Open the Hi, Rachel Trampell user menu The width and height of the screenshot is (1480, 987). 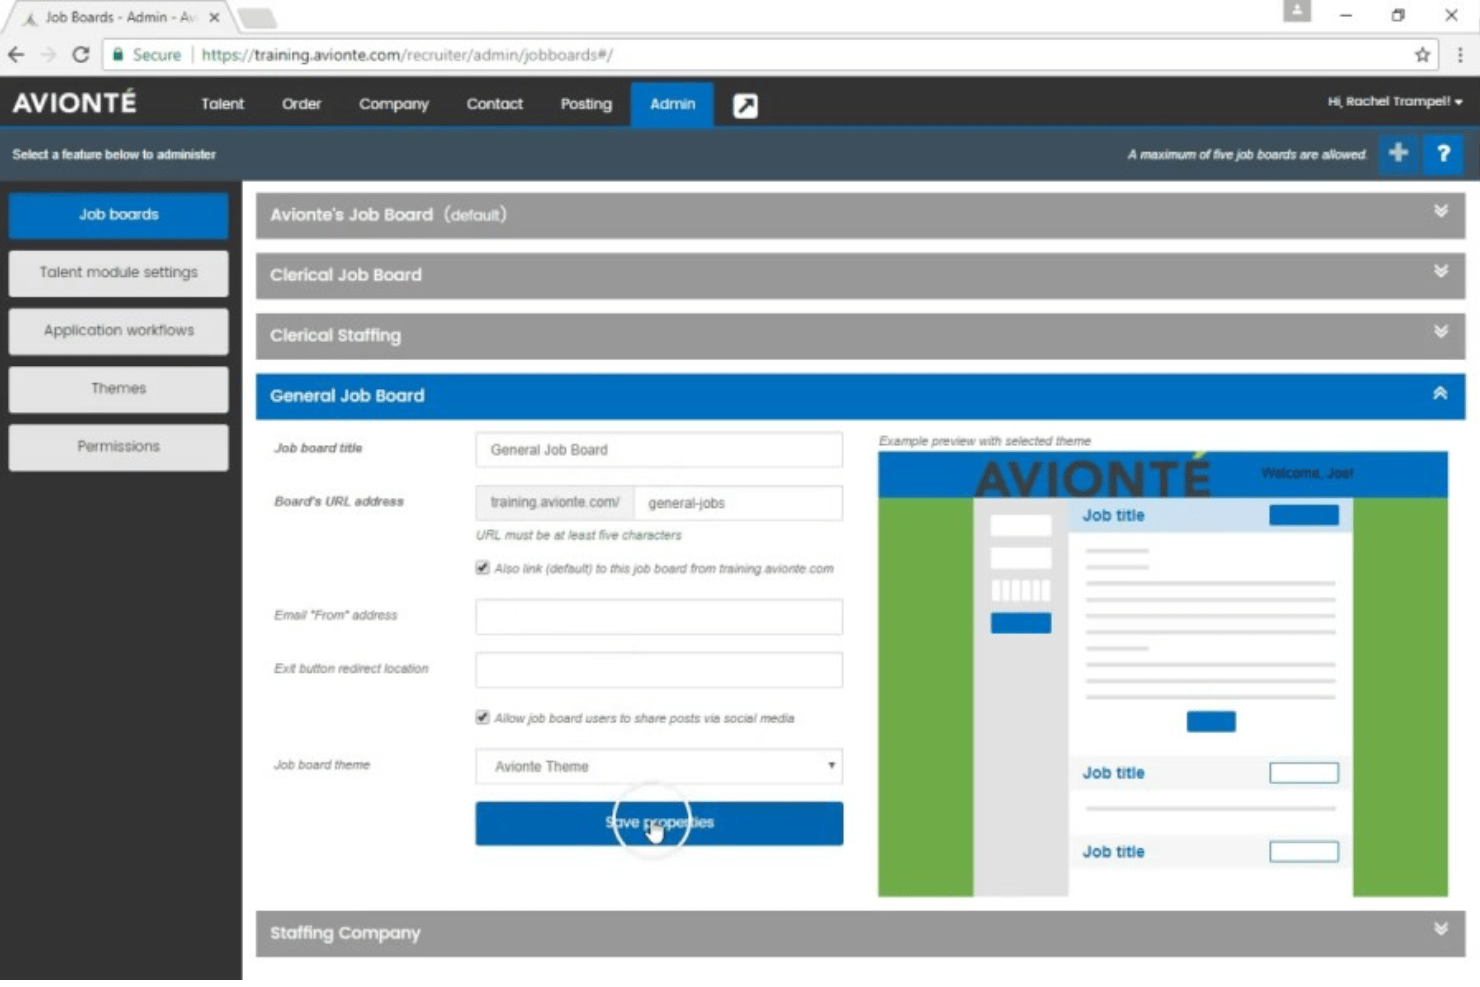(x=1394, y=101)
